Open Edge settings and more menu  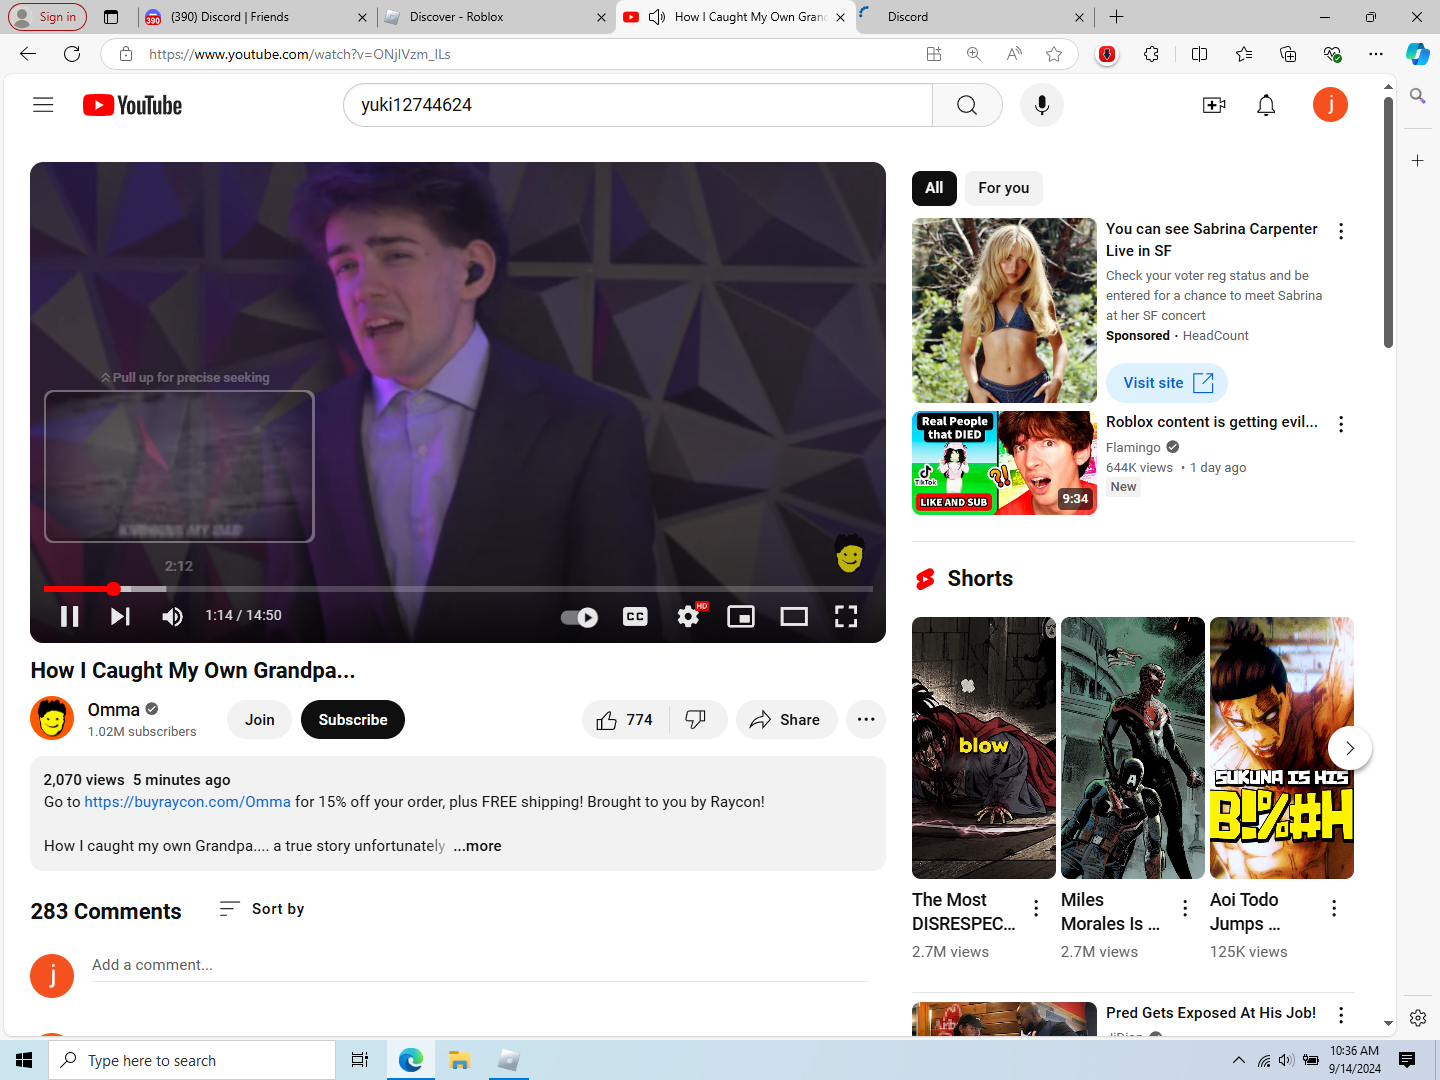pos(1376,54)
